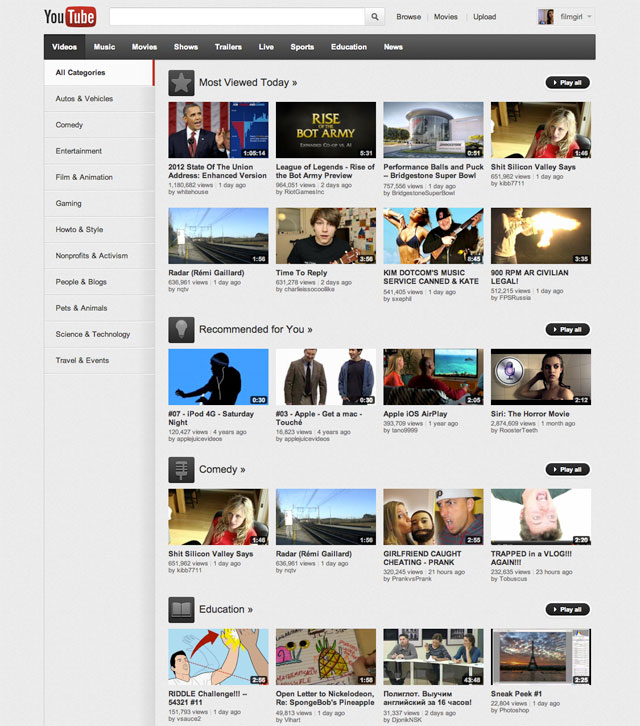This screenshot has height=726, width=640.
Task: Click the book icon beside Education
Action: pyautogui.click(x=181, y=609)
